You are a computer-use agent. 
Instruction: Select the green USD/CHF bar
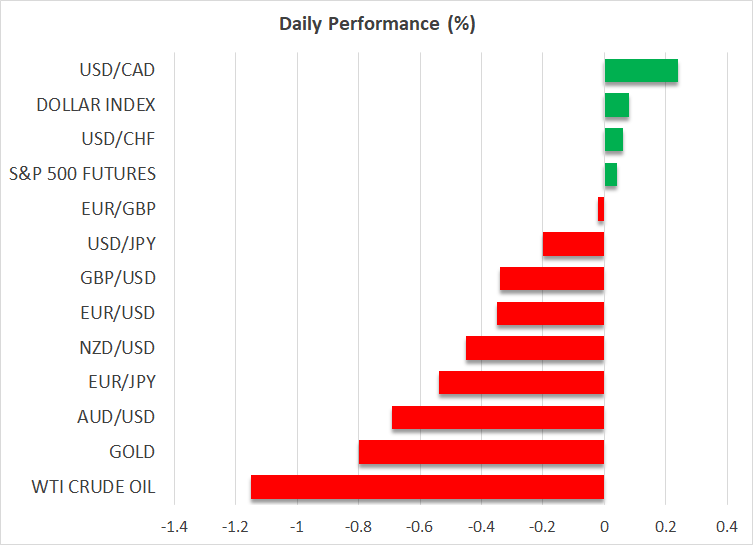[613, 140]
